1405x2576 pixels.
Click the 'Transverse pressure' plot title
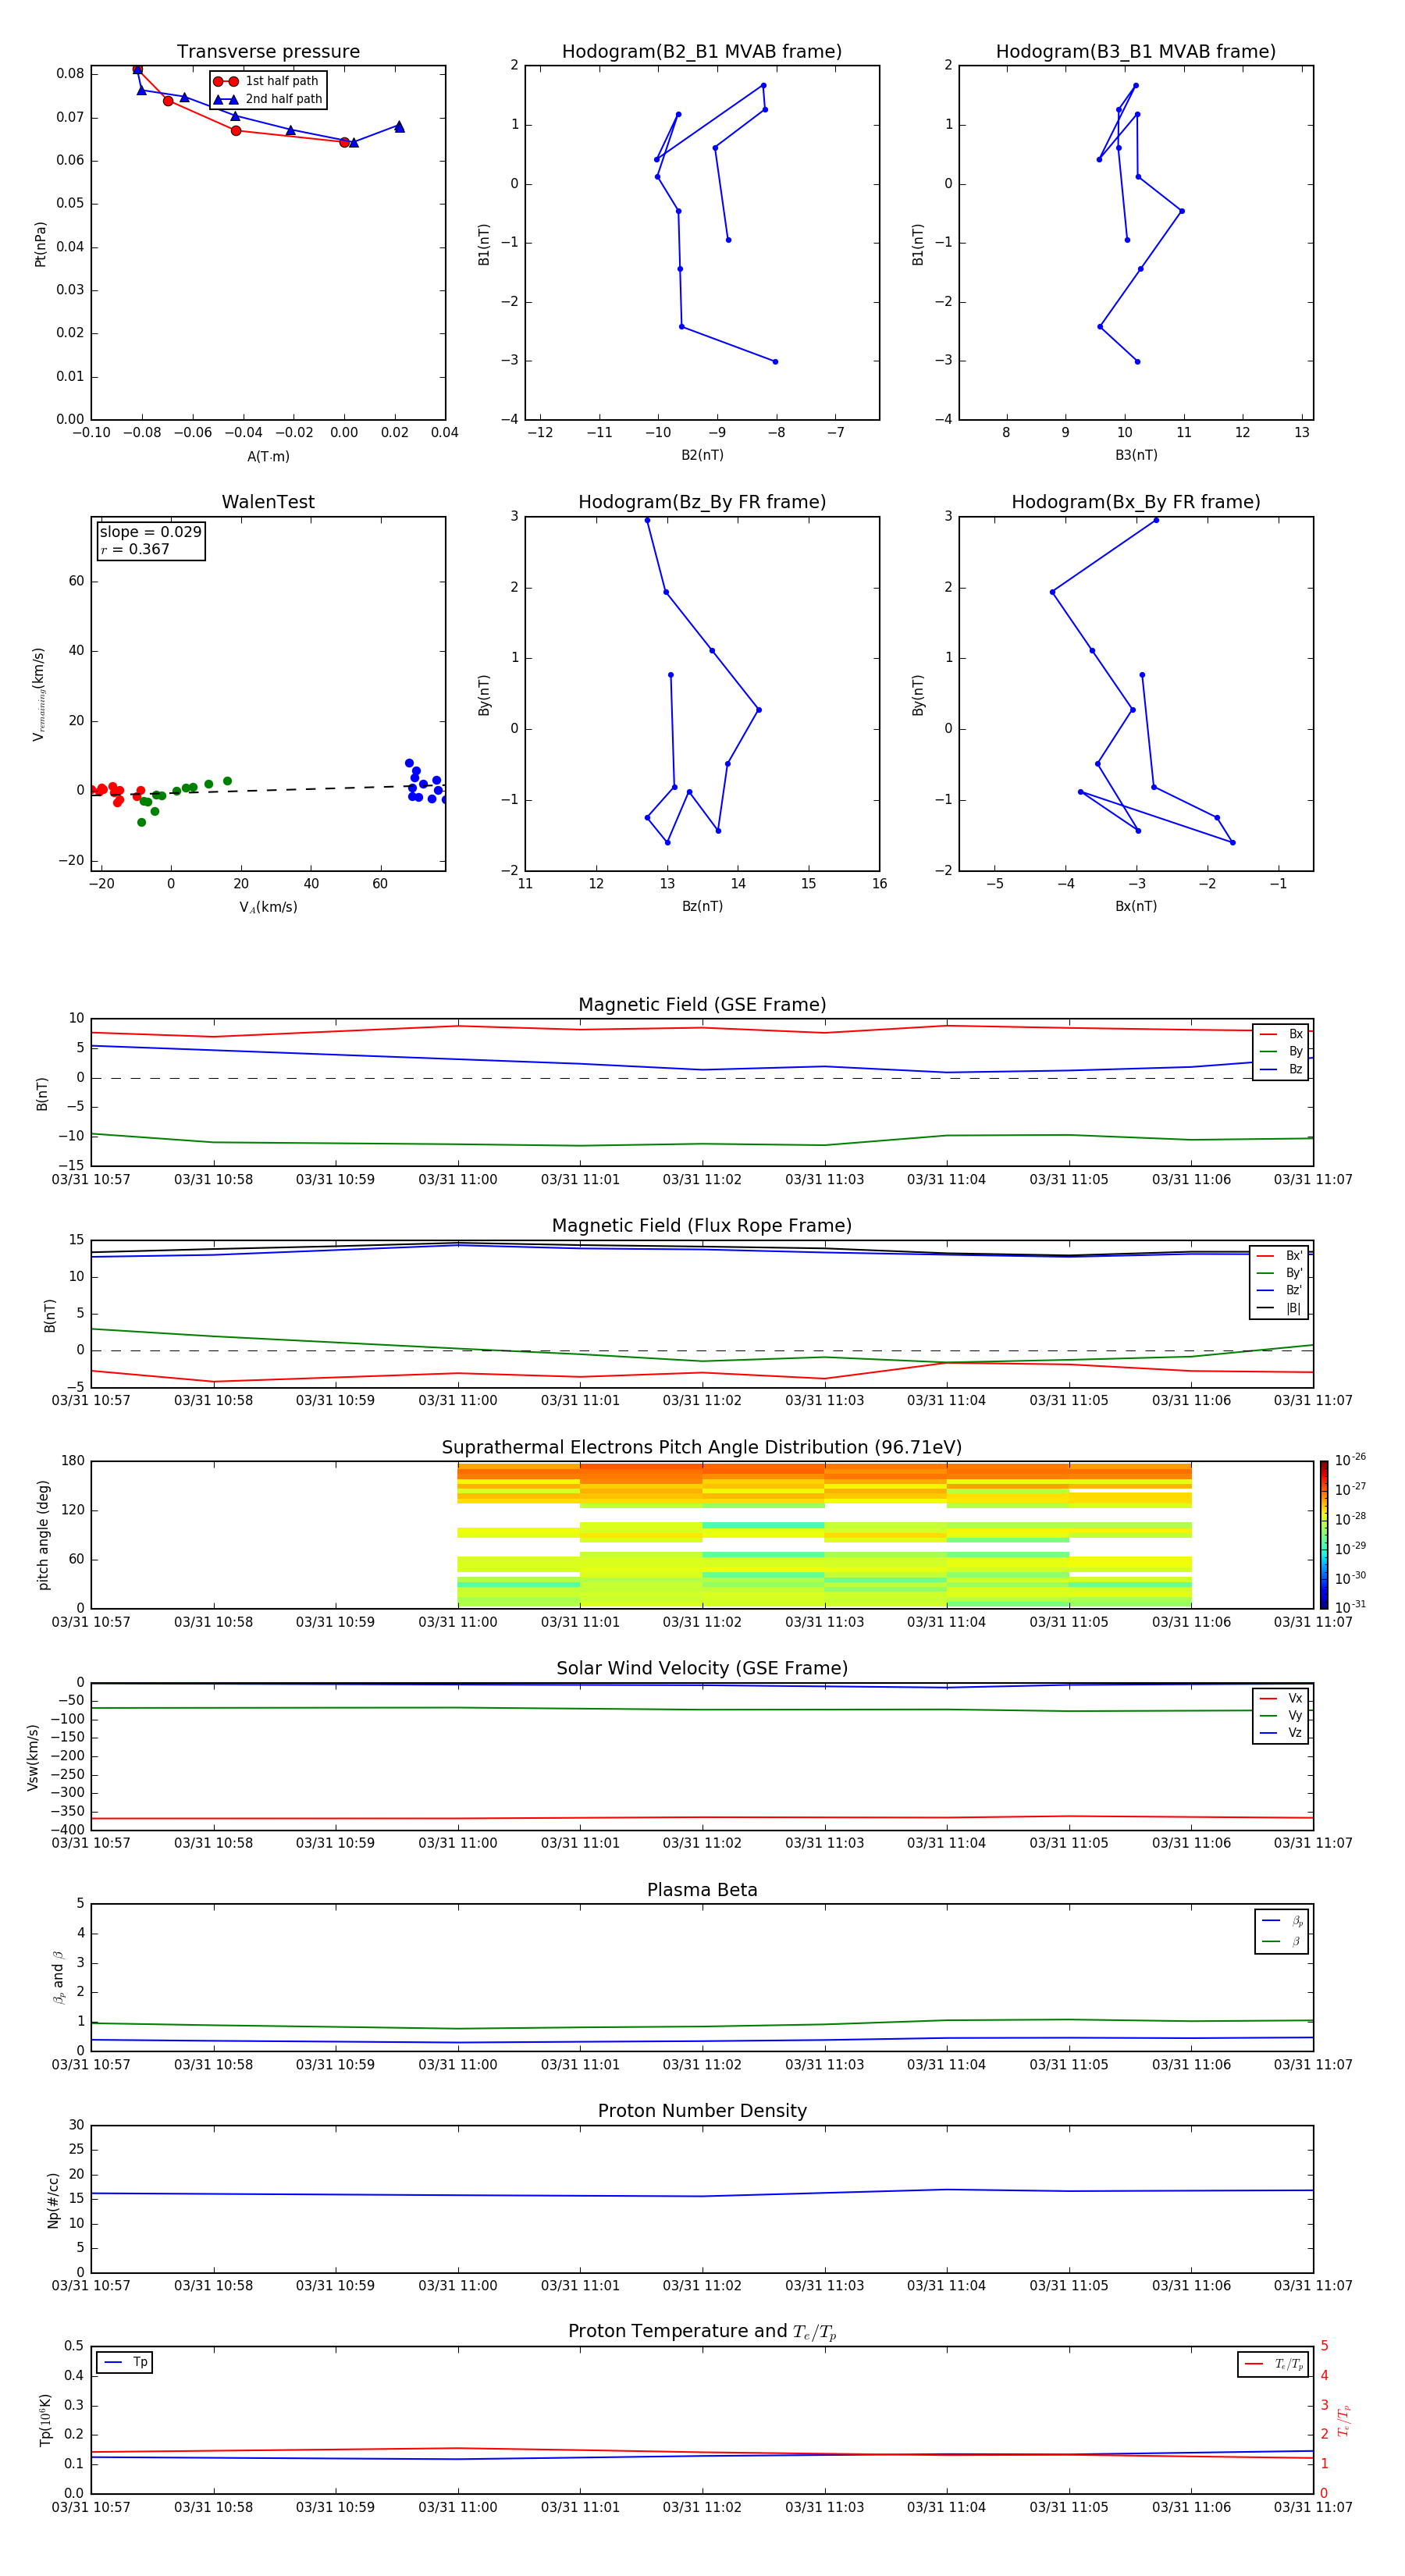tap(268, 52)
